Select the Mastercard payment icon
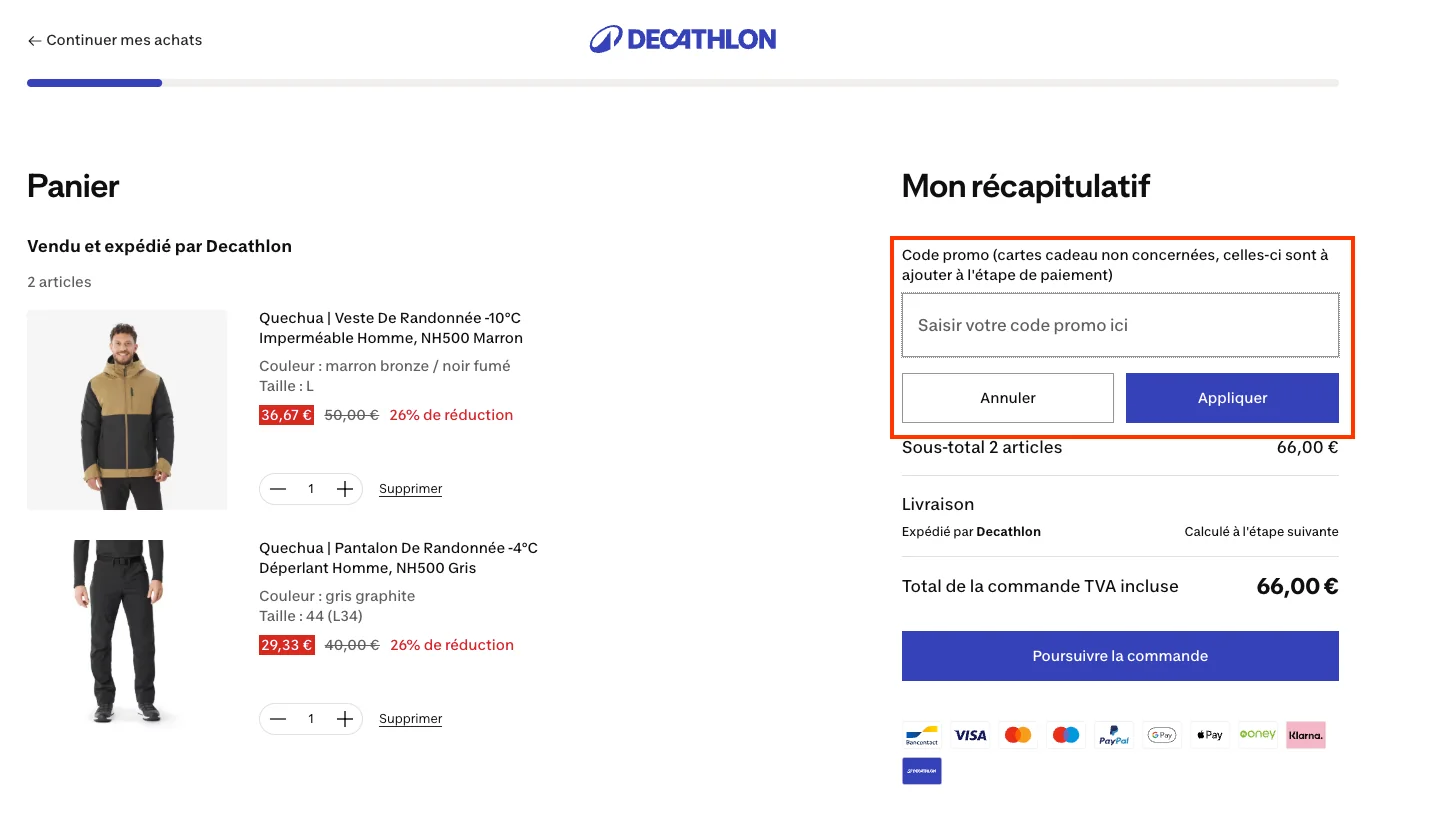 click(1017, 735)
